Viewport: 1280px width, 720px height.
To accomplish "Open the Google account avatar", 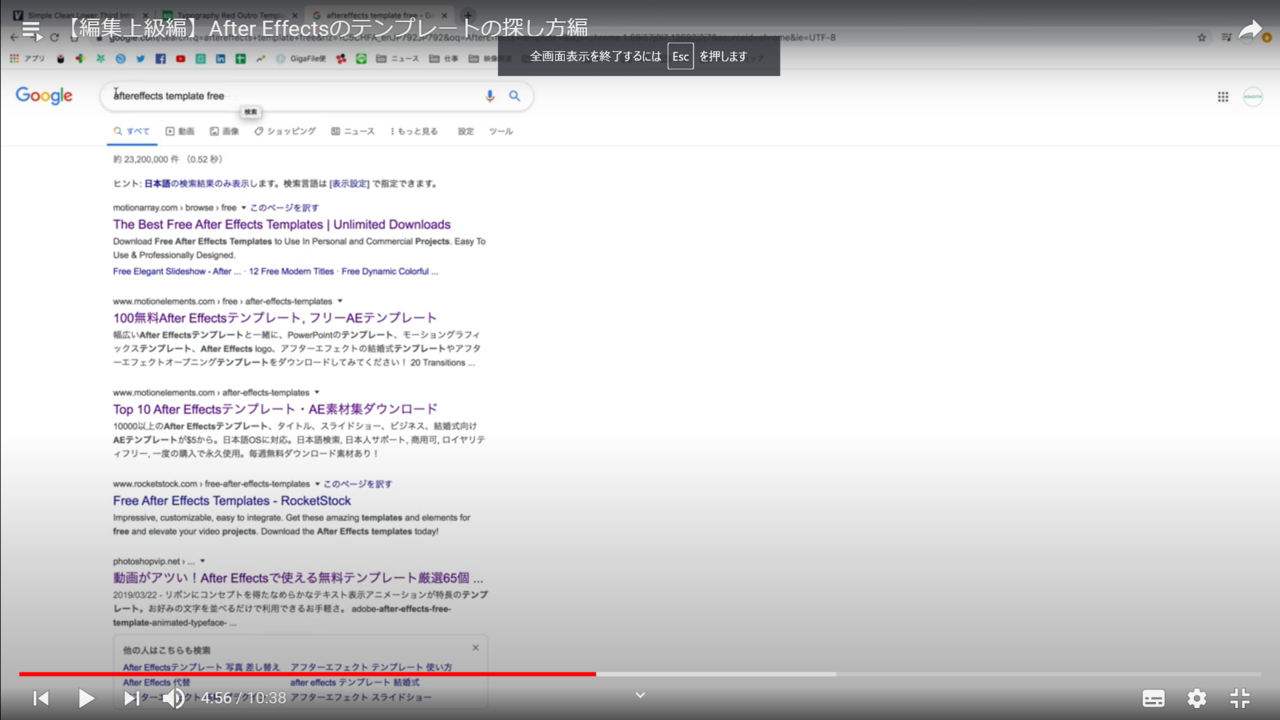I will 1253,97.
